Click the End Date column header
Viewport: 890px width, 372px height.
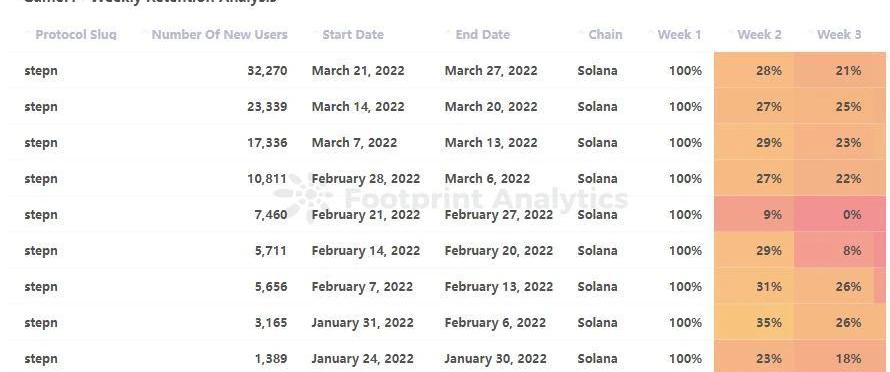pos(482,35)
